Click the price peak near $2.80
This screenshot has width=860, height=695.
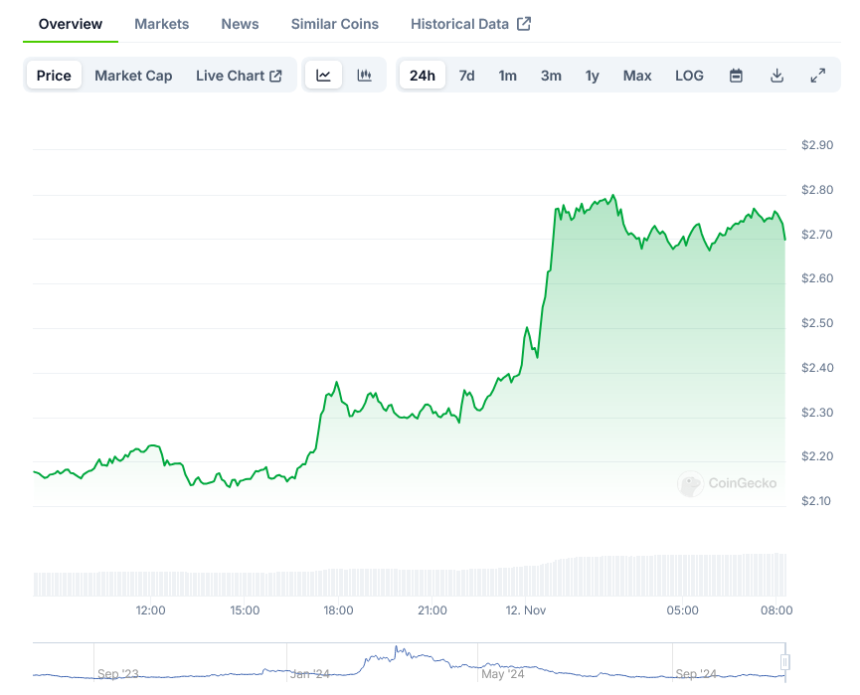(612, 196)
